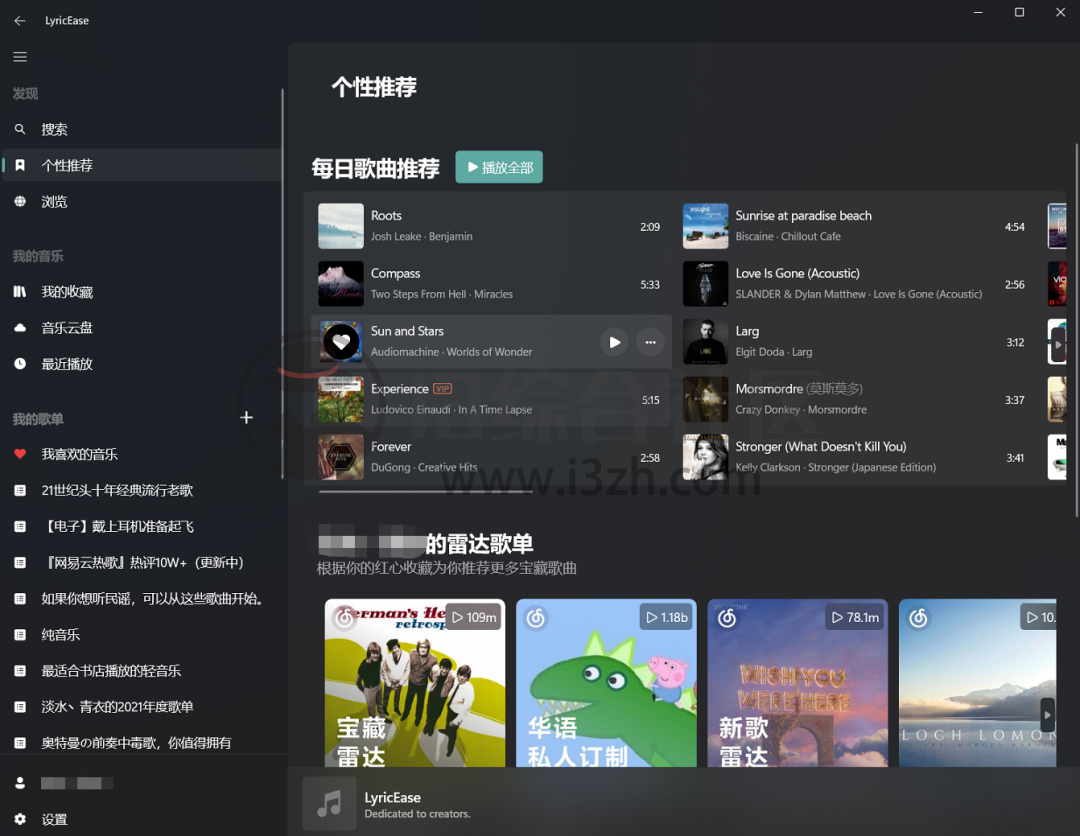The height and width of the screenshot is (836, 1080).
Task: Open the Loch Lomond playlist card
Action: click(977, 682)
